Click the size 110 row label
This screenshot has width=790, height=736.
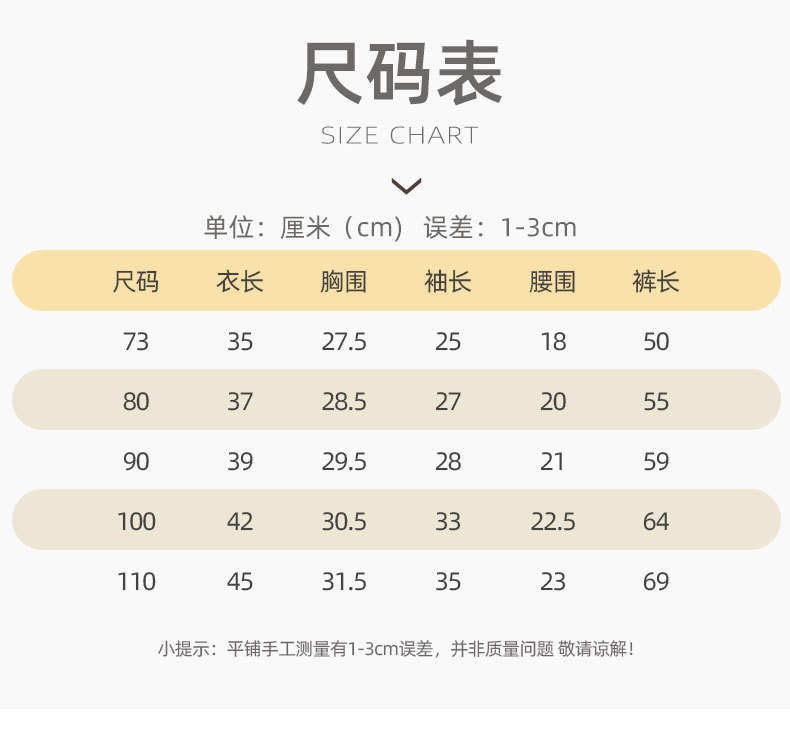pyautogui.click(x=136, y=582)
